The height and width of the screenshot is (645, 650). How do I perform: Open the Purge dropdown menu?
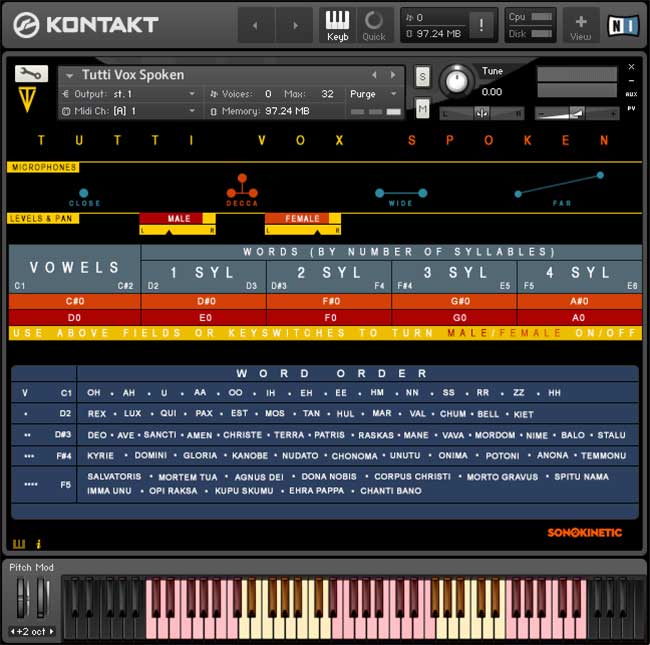(374, 94)
